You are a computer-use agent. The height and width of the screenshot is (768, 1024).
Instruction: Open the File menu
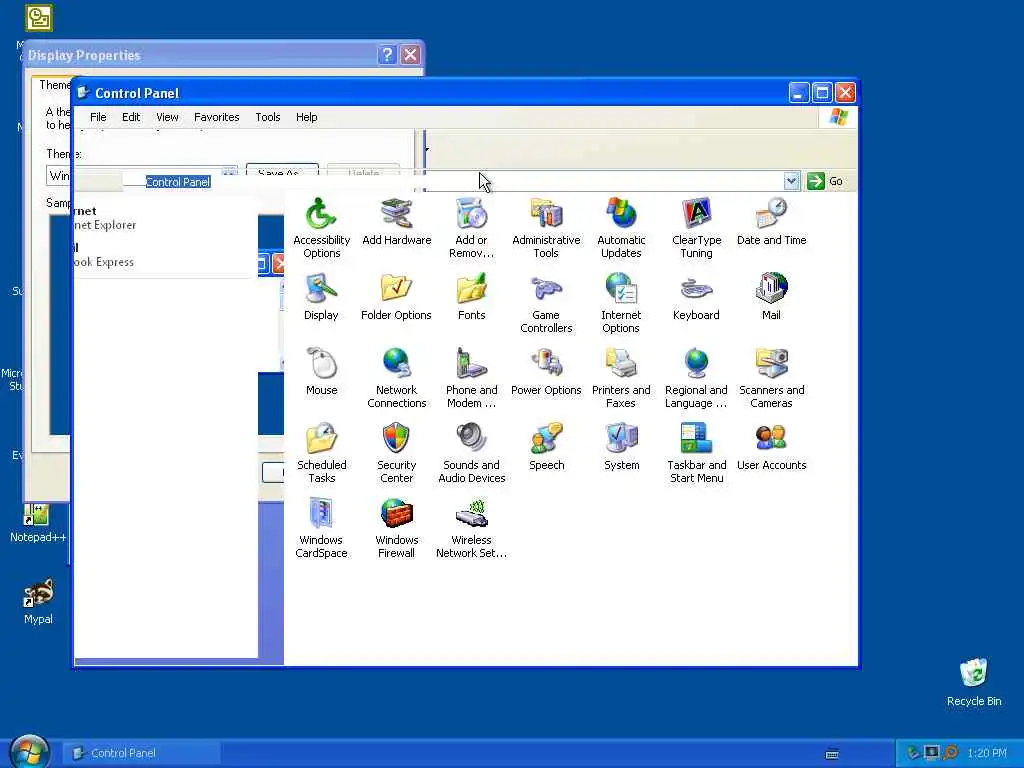(98, 117)
